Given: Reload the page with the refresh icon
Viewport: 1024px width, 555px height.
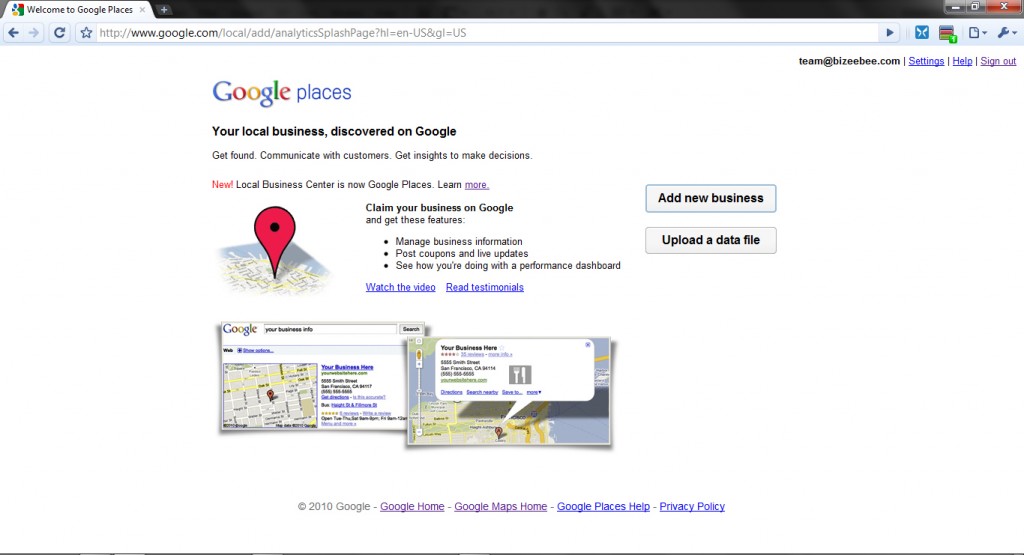Looking at the screenshot, I should pyautogui.click(x=59, y=33).
